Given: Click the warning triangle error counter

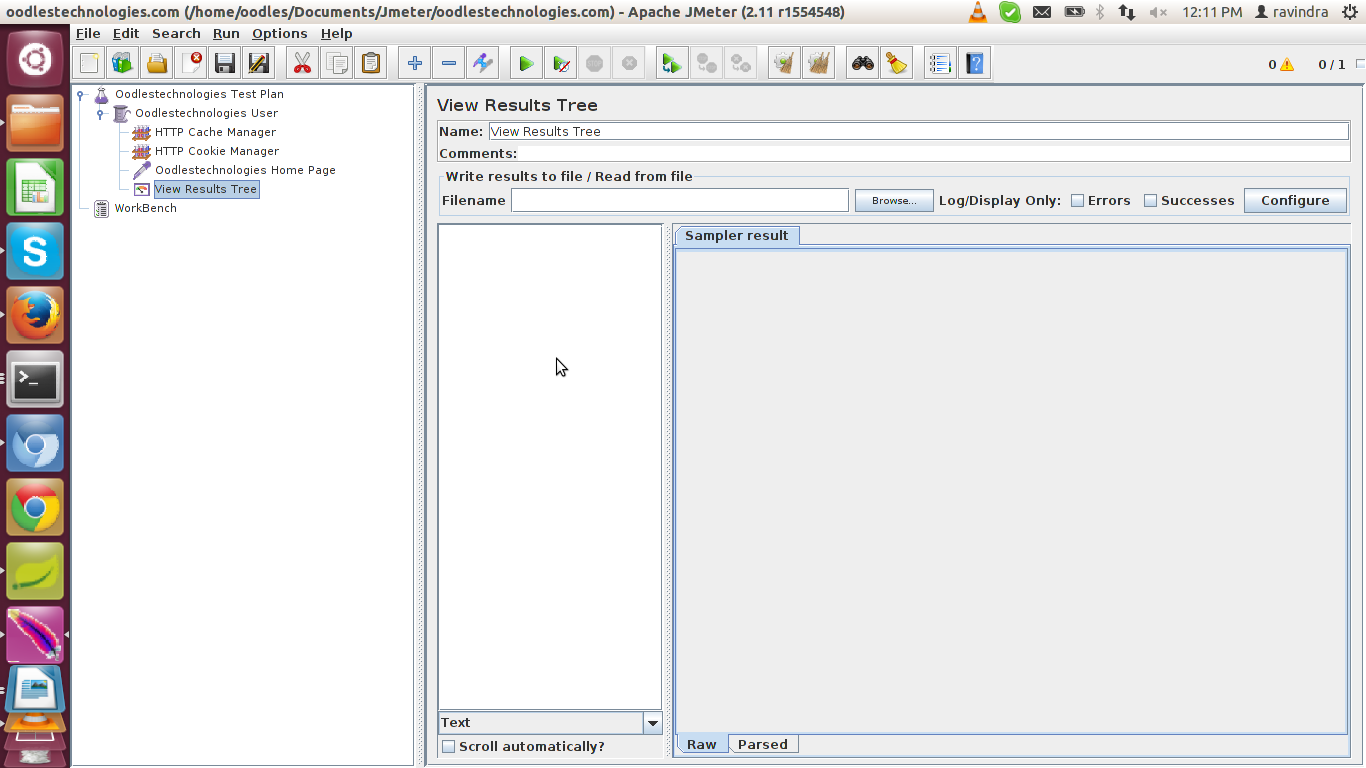Looking at the screenshot, I should pos(1287,65).
